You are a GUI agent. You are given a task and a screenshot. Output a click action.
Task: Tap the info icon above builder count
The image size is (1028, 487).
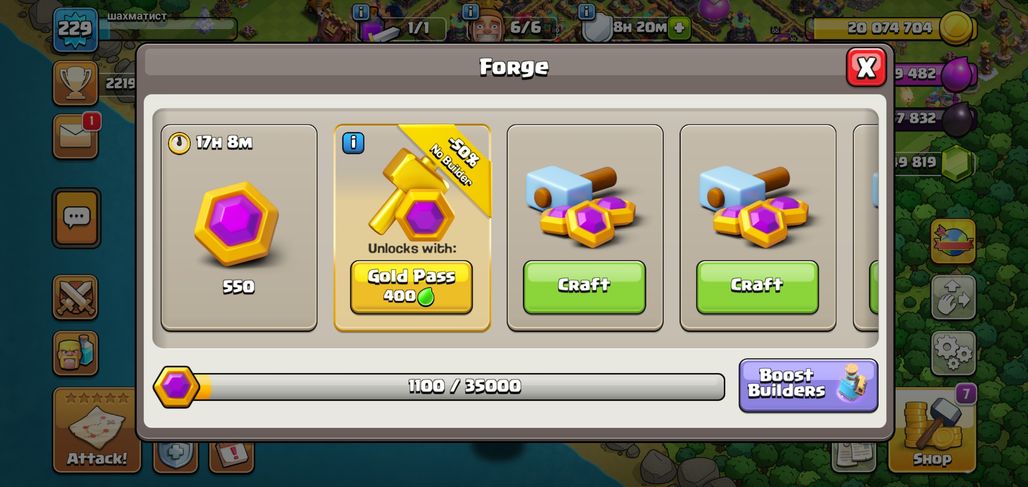tap(471, 12)
